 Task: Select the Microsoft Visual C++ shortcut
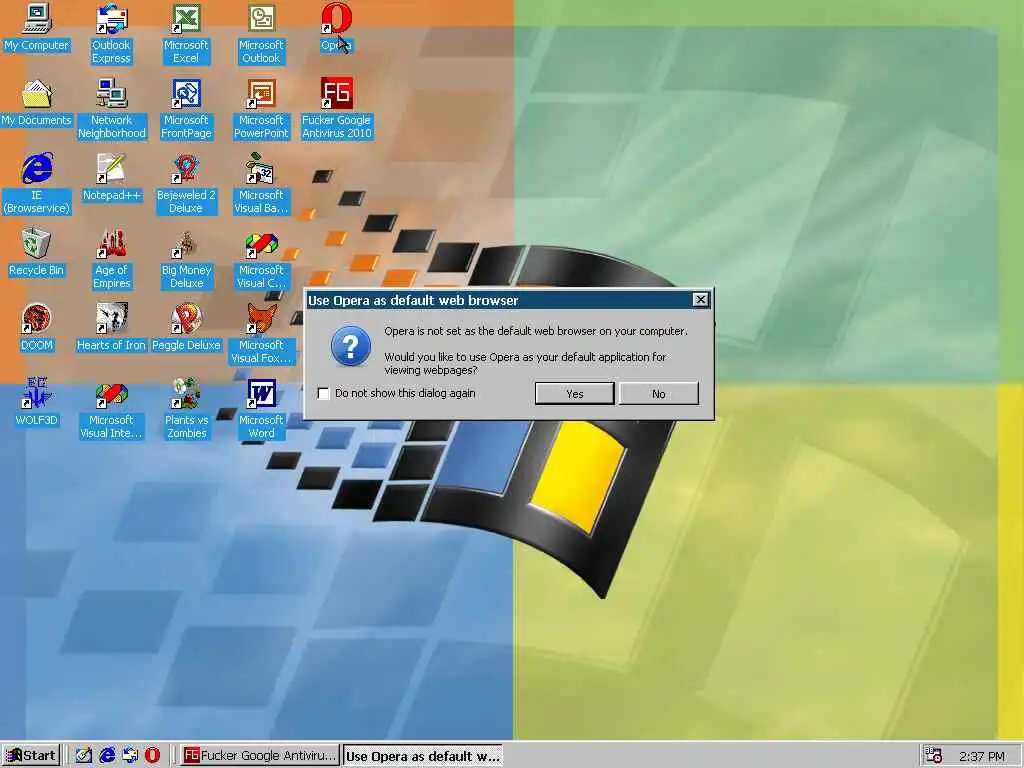[261, 259]
